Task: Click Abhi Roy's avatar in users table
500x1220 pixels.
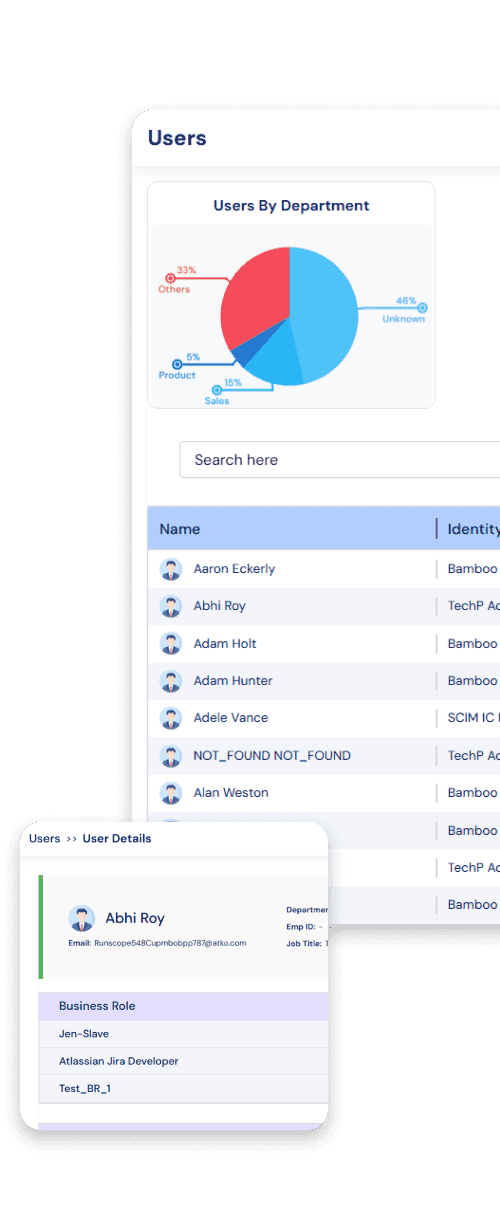Action: tap(171, 606)
